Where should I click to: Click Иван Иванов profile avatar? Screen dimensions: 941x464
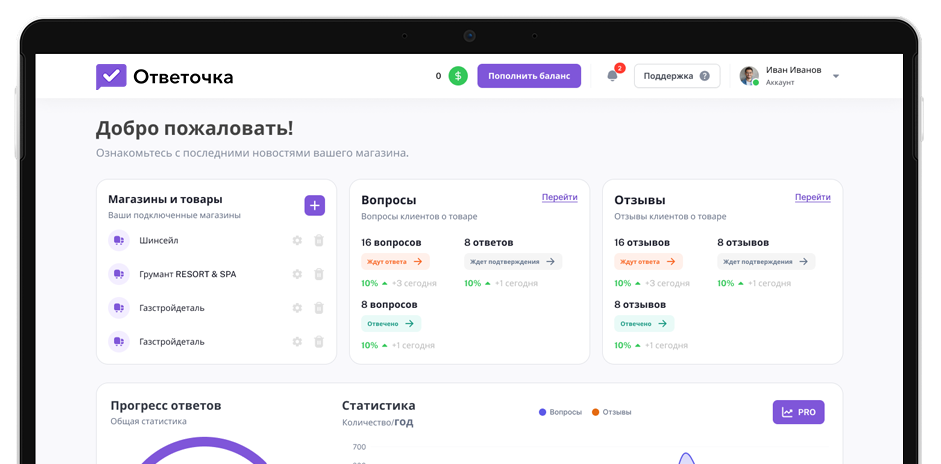[748, 76]
